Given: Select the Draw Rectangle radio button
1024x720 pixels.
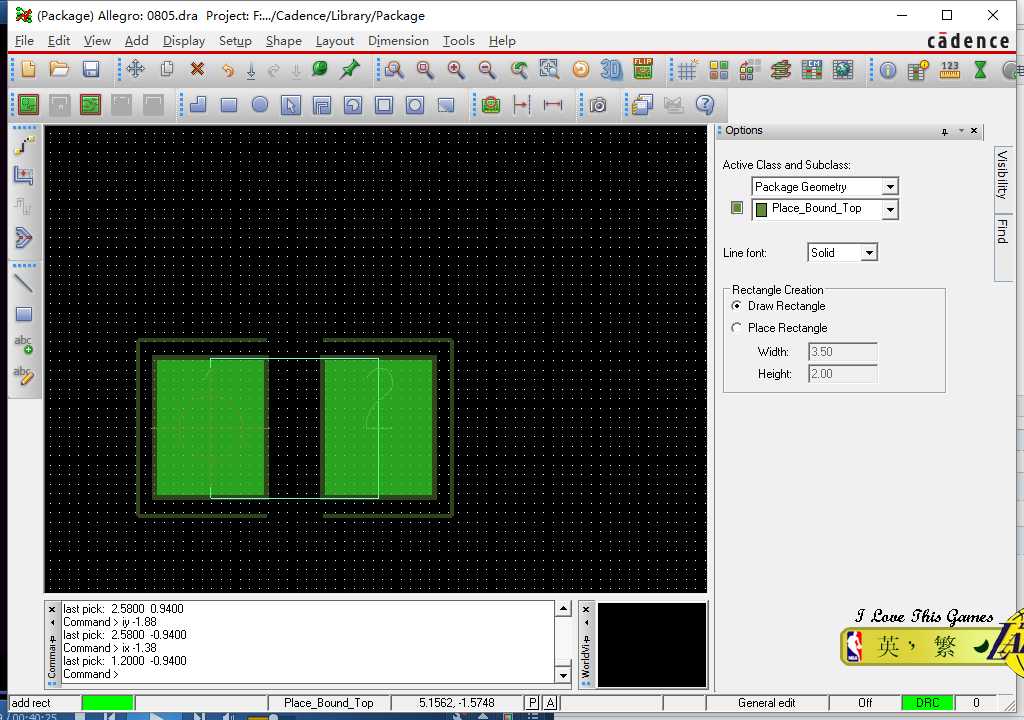Looking at the screenshot, I should point(737,306).
